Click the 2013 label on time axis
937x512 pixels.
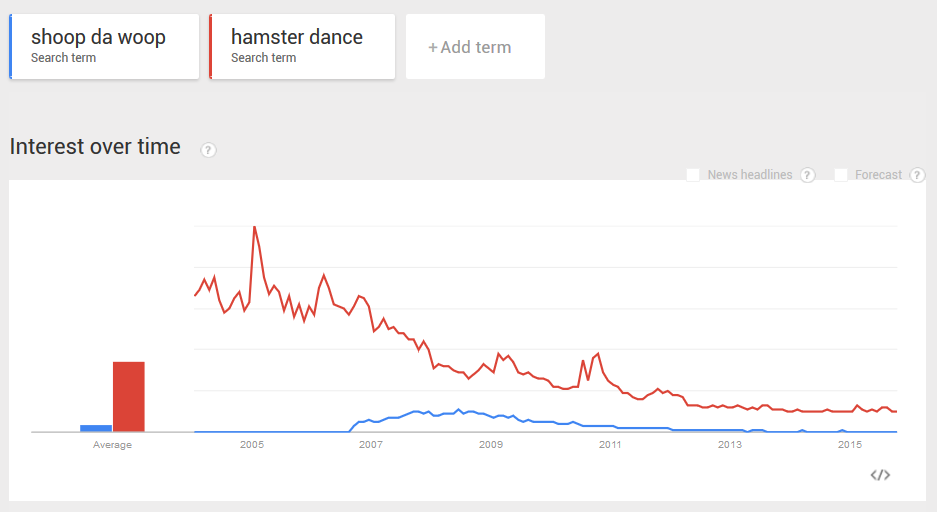tap(730, 444)
